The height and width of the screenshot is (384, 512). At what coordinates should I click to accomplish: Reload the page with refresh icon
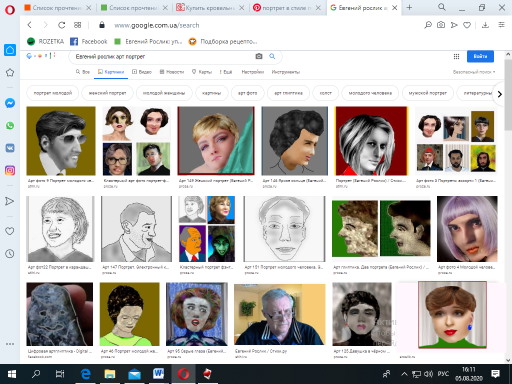point(61,25)
